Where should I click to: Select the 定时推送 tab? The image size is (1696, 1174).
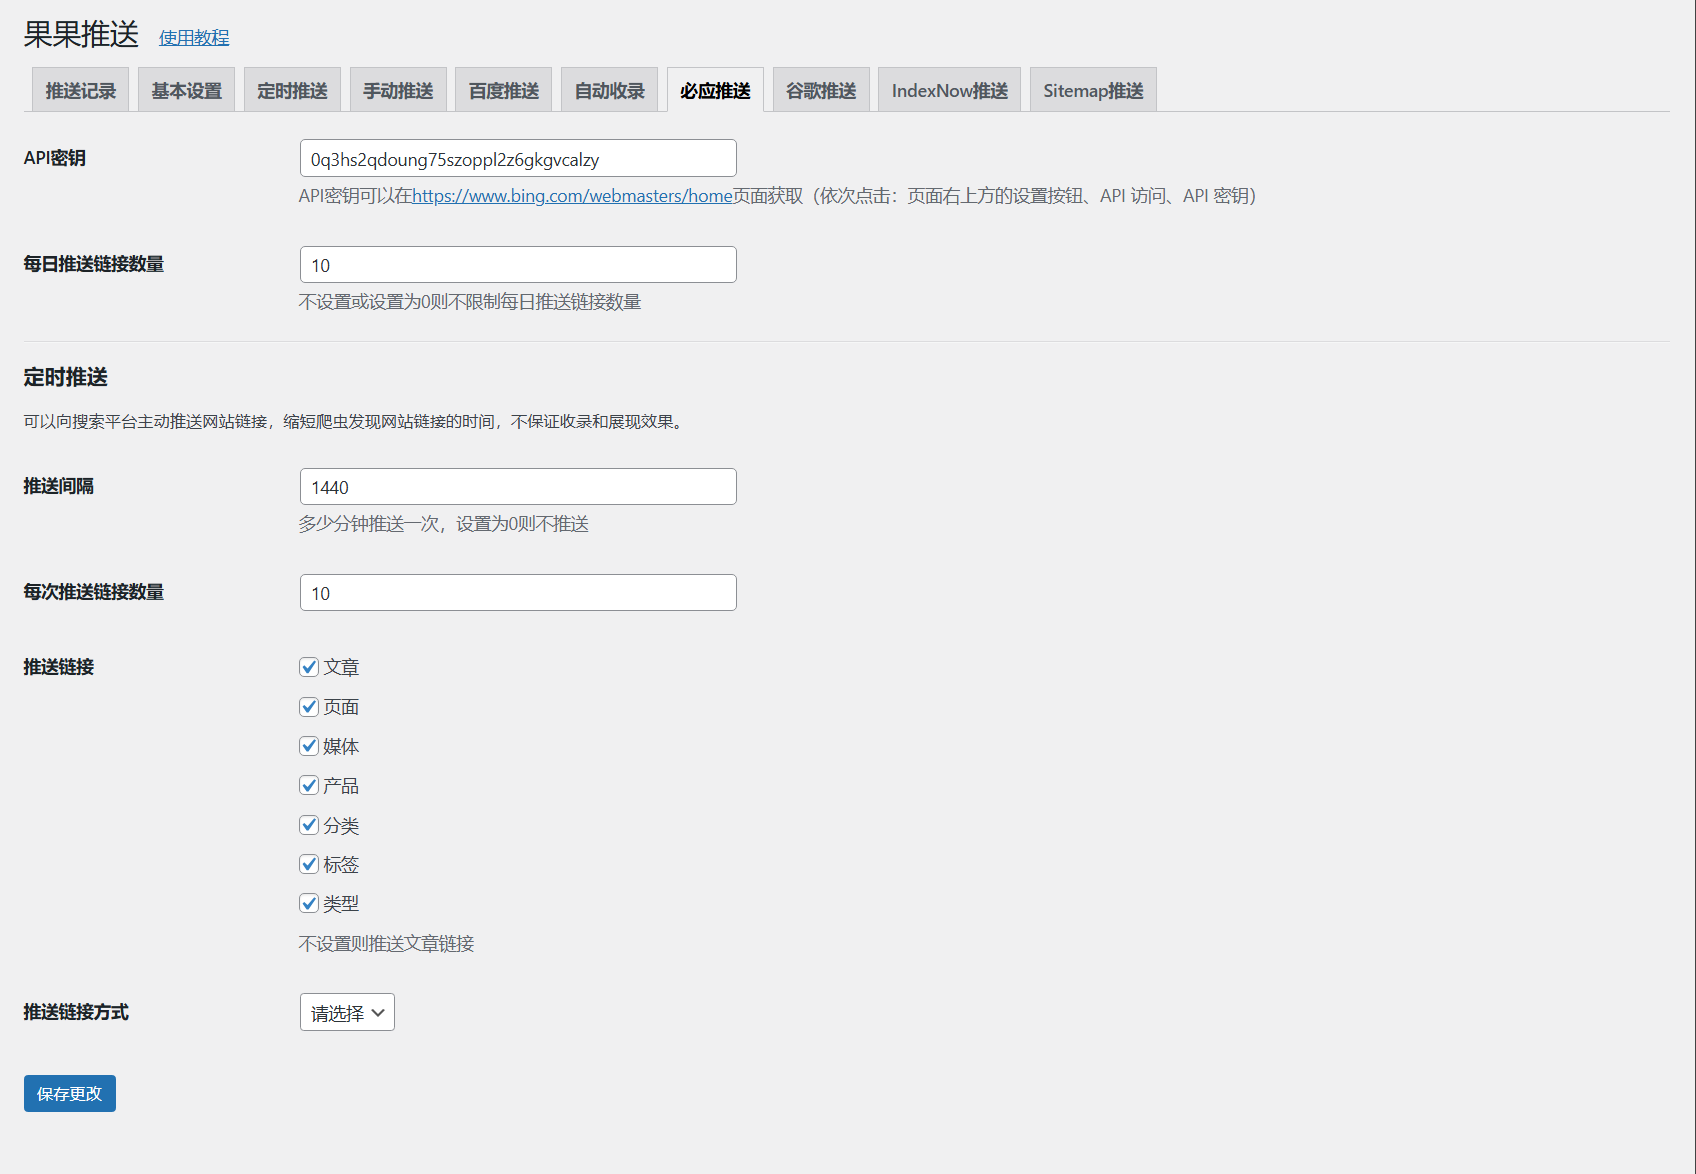(x=292, y=90)
